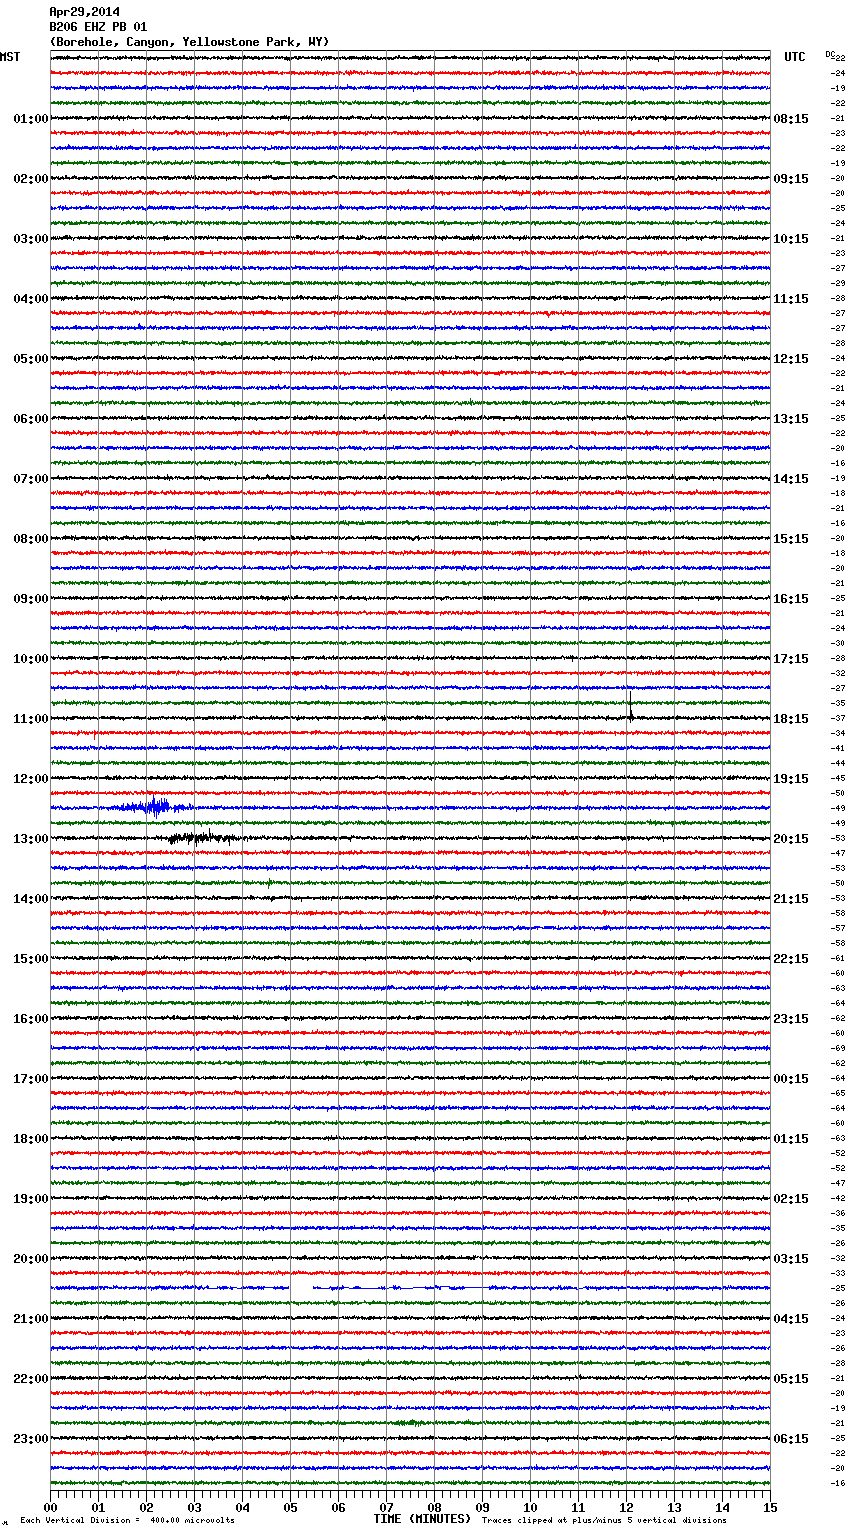The image size is (850, 1534).
Task: Click the Apr29,2014 date header
Action: [x=84, y=12]
